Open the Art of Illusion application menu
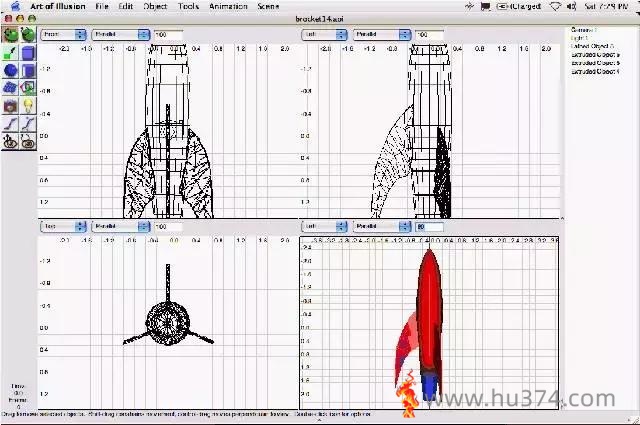 click(x=58, y=7)
